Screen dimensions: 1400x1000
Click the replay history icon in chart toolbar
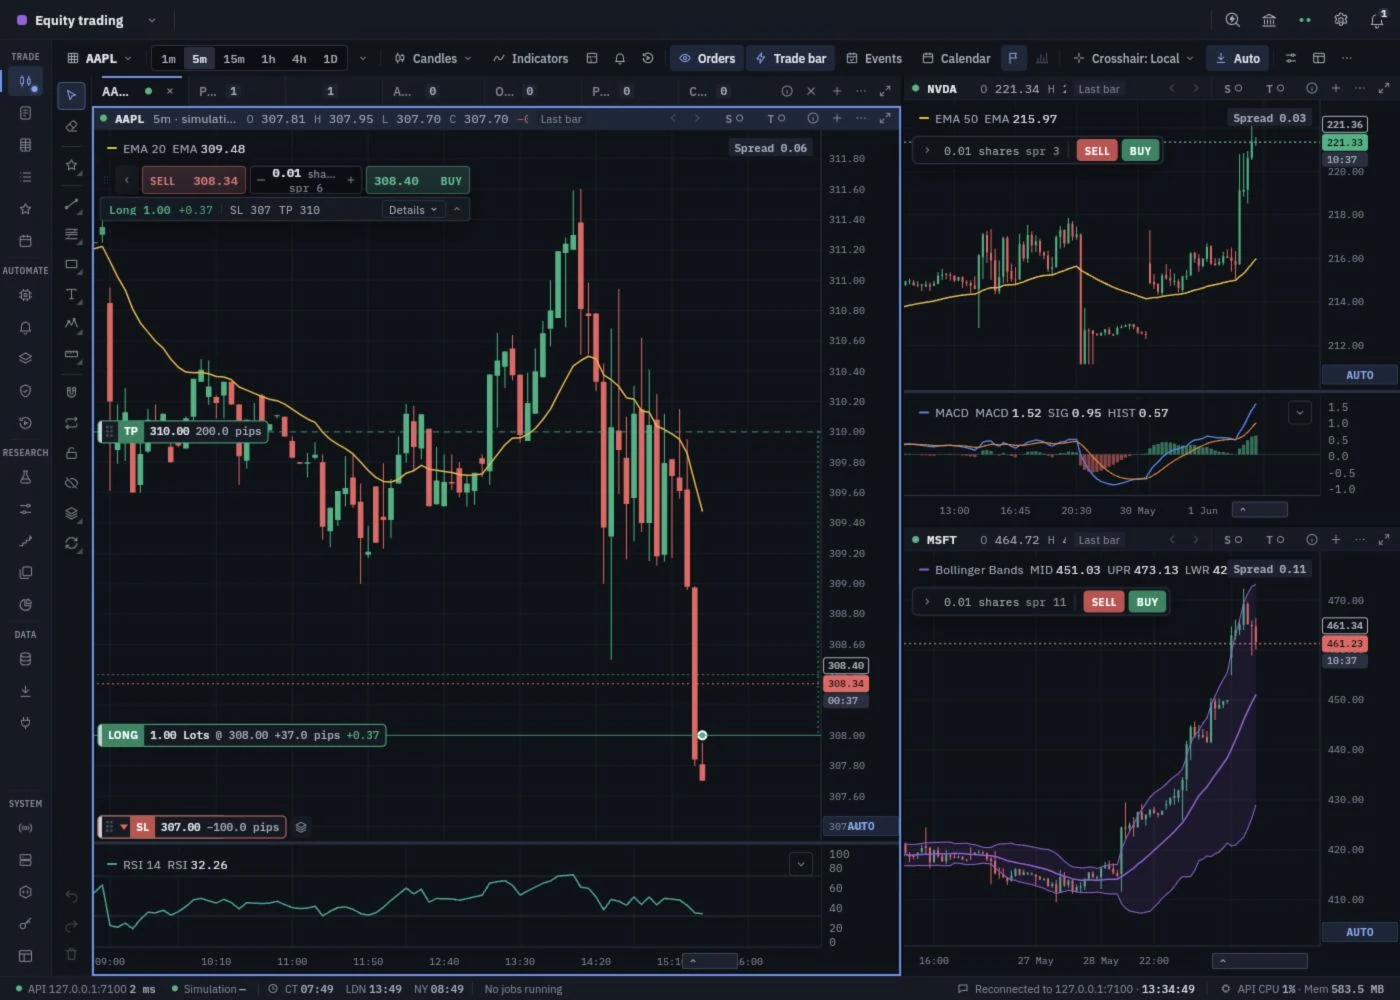pos(648,59)
